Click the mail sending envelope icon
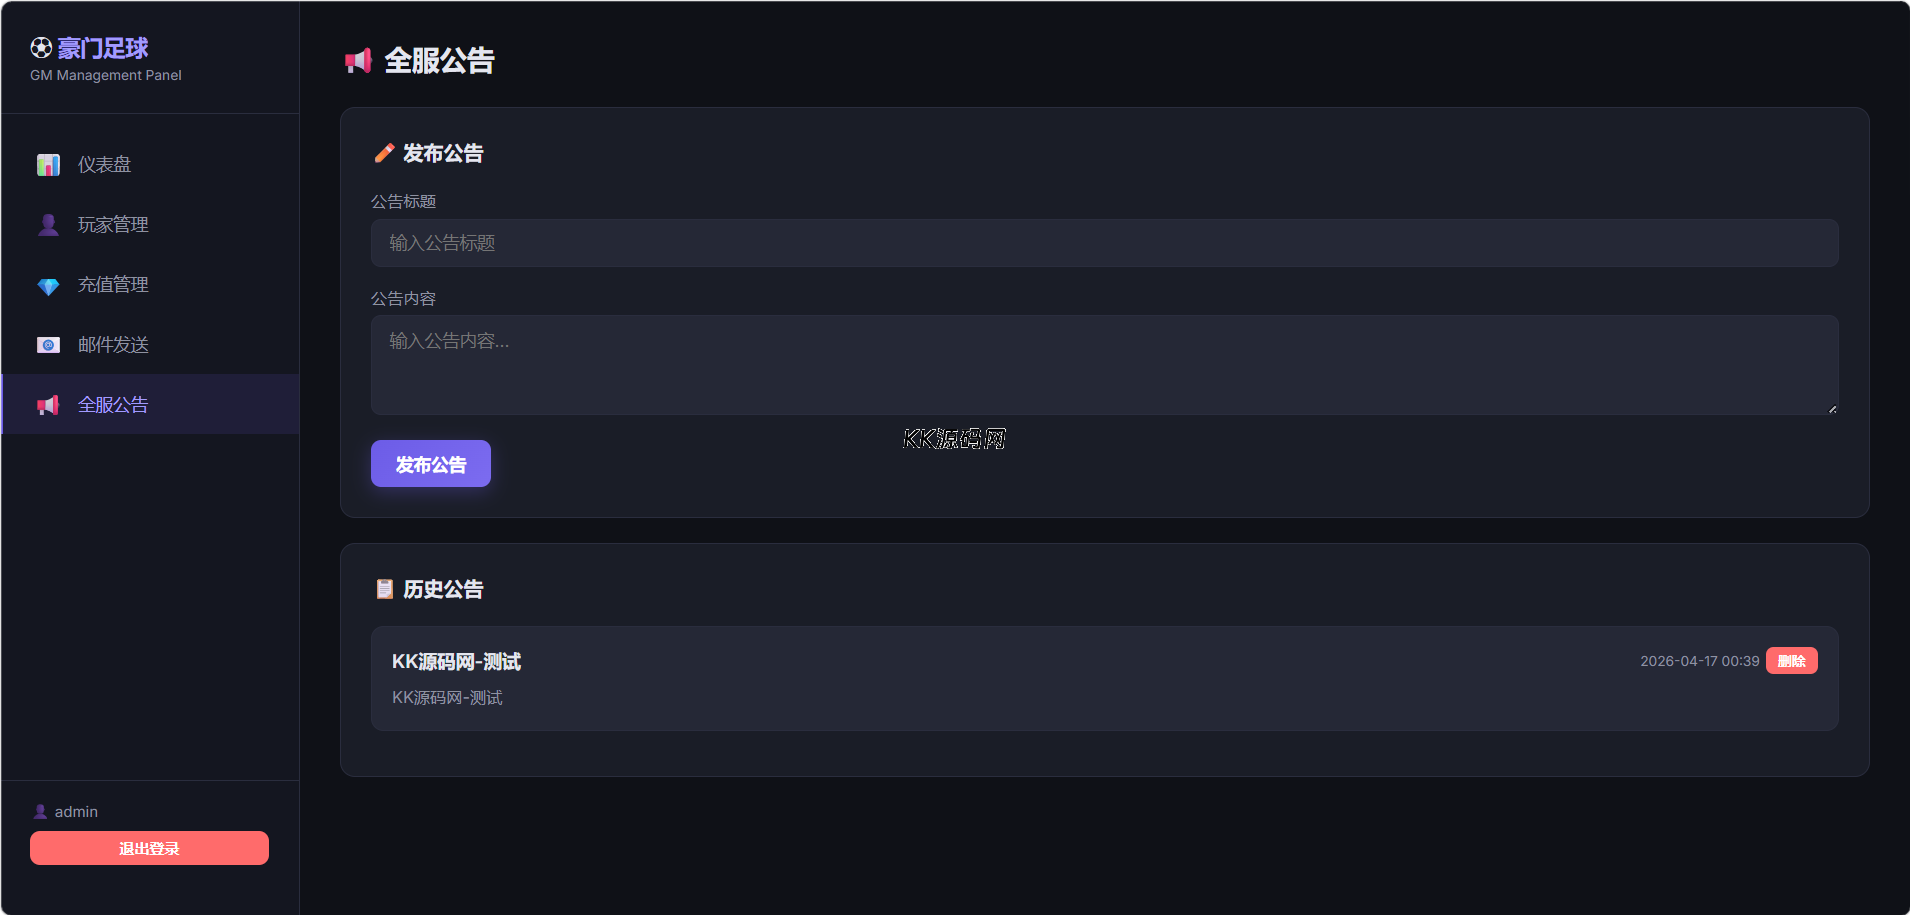Image resolution: width=1910 pixels, height=915 pixels. click(x=48, y=345)
